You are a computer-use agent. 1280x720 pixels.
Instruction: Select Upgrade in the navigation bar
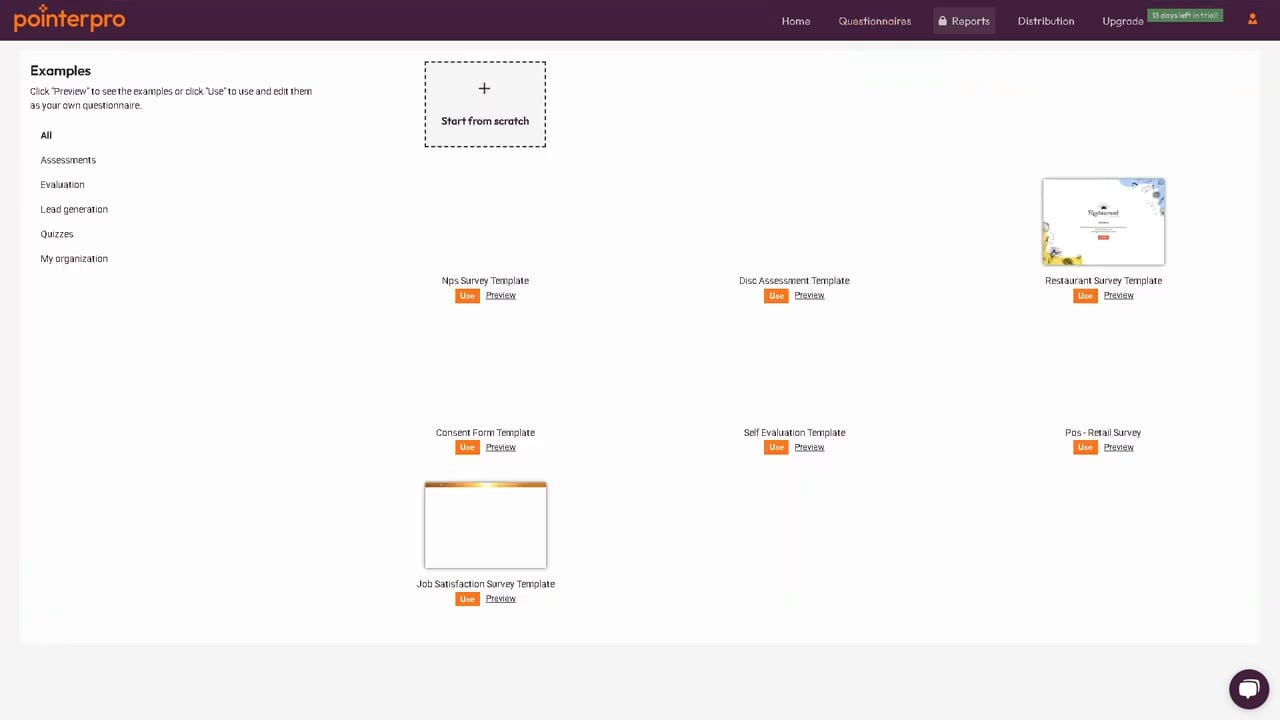click(1123, 21)
